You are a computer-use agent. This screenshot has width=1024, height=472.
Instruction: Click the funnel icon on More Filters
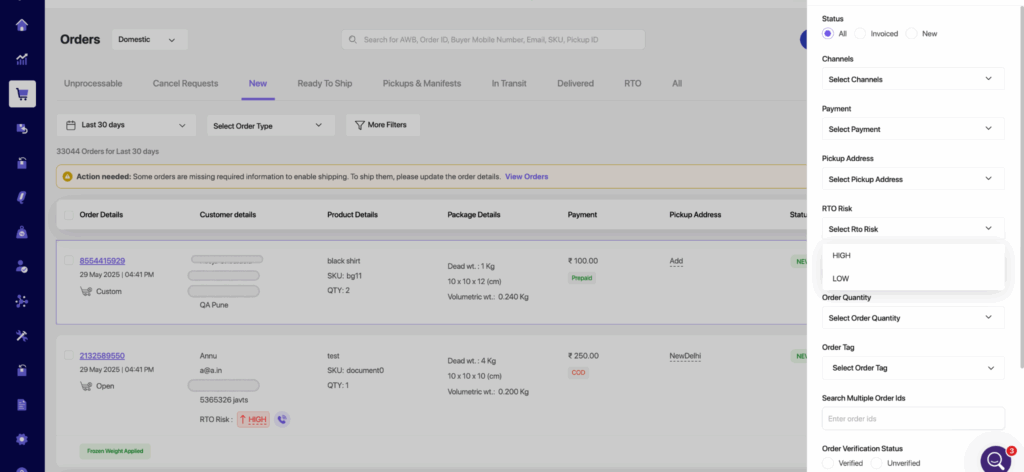[x=360, y=125]
